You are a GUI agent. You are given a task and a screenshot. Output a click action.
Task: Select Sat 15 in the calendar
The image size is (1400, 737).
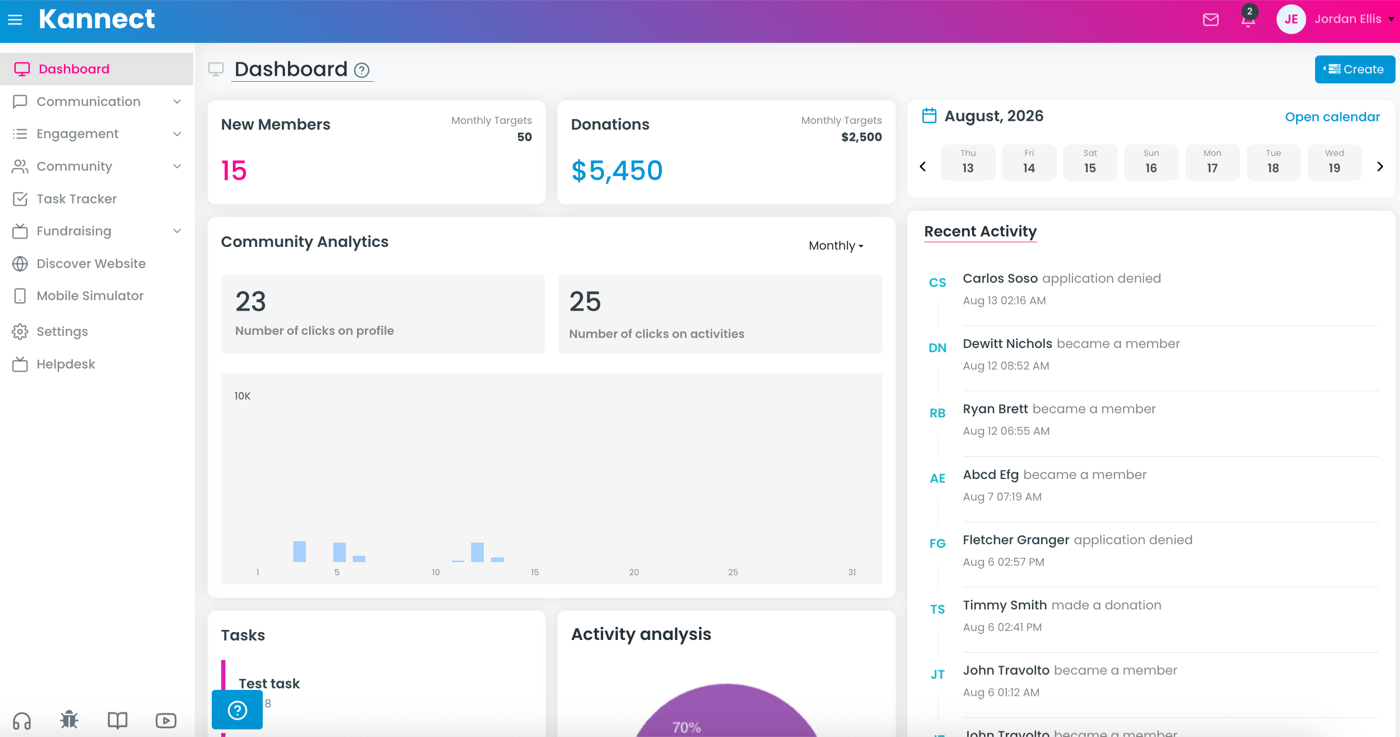[x=1090, y=162]
